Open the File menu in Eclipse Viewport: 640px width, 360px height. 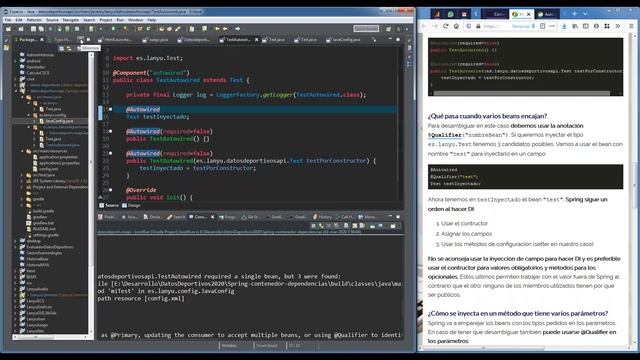click(x=8, y=20)
